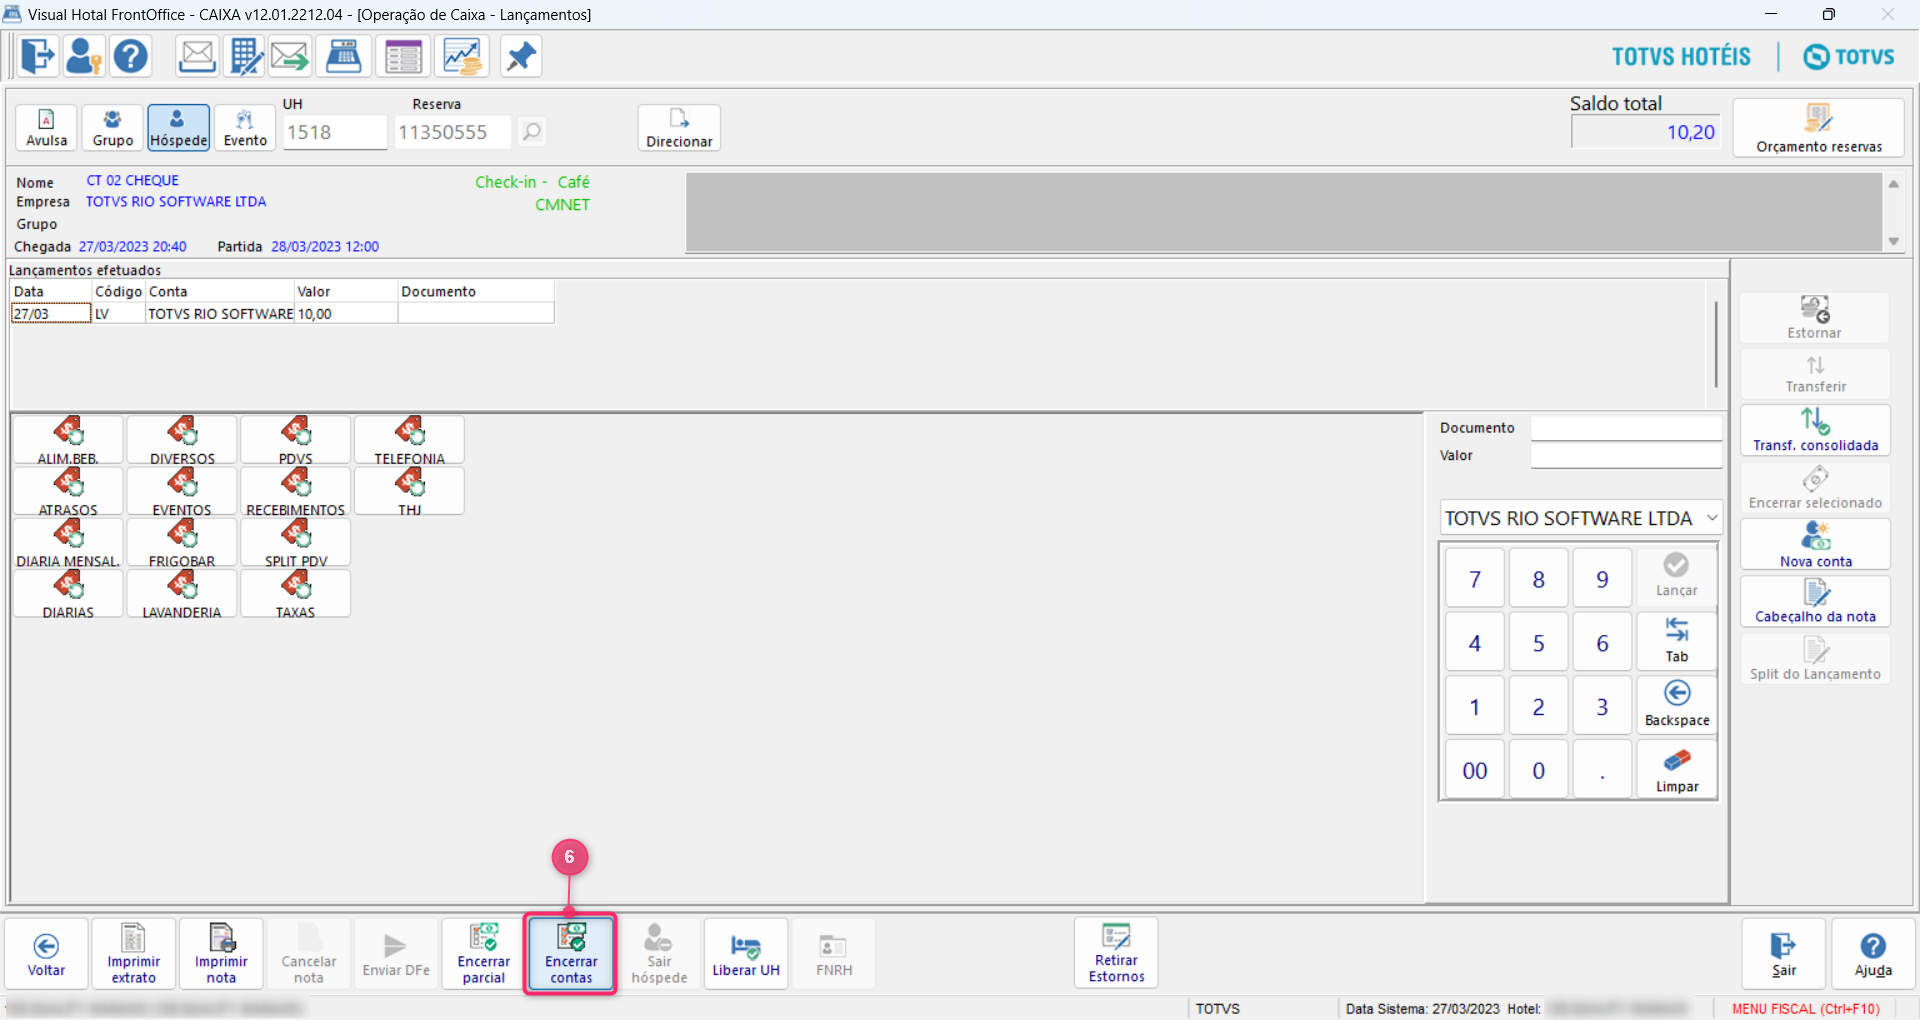The image size is (1920, 1020).
Task: Click the 10,00 value cell in postings
Action: click(346, 313)
